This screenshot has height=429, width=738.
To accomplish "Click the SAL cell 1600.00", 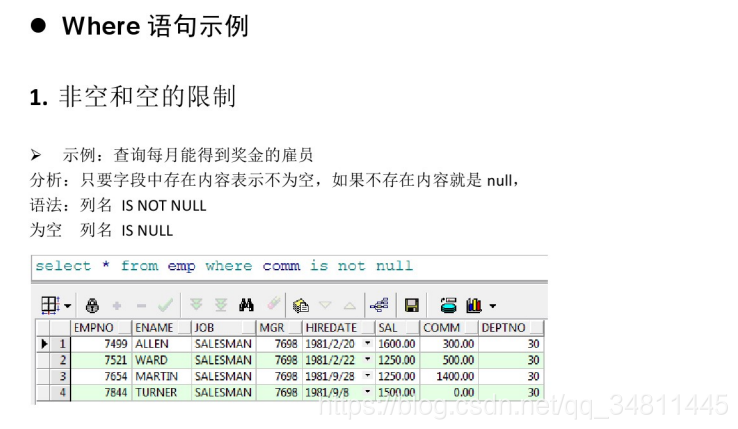I will pyautogui.click(x=397, y=344).
